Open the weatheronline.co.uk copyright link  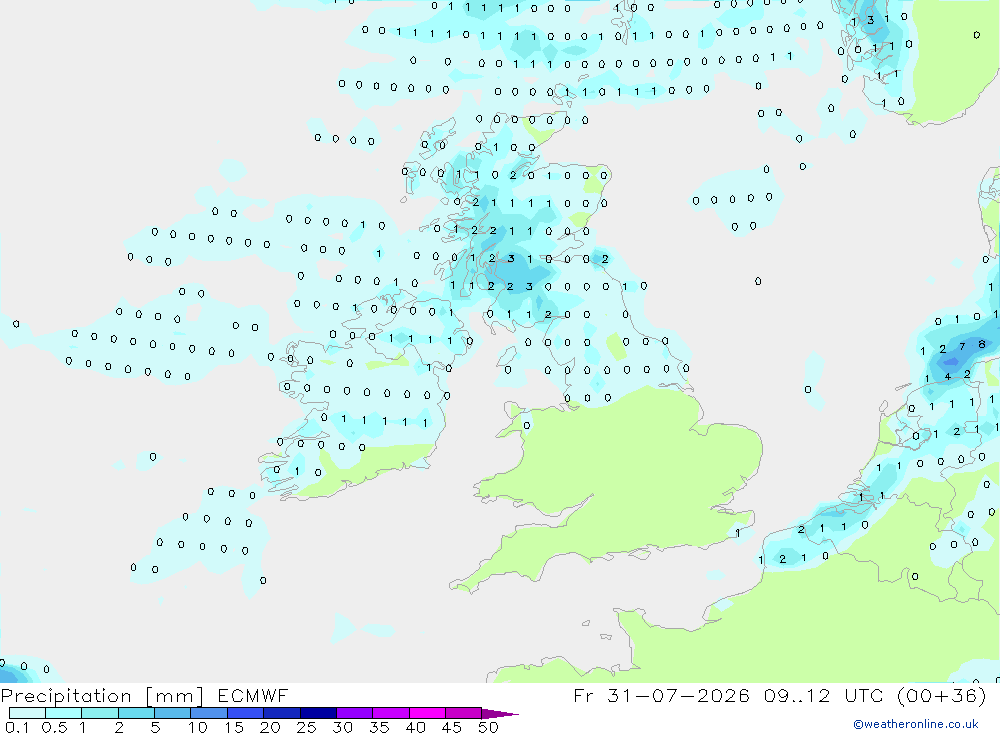916,724
